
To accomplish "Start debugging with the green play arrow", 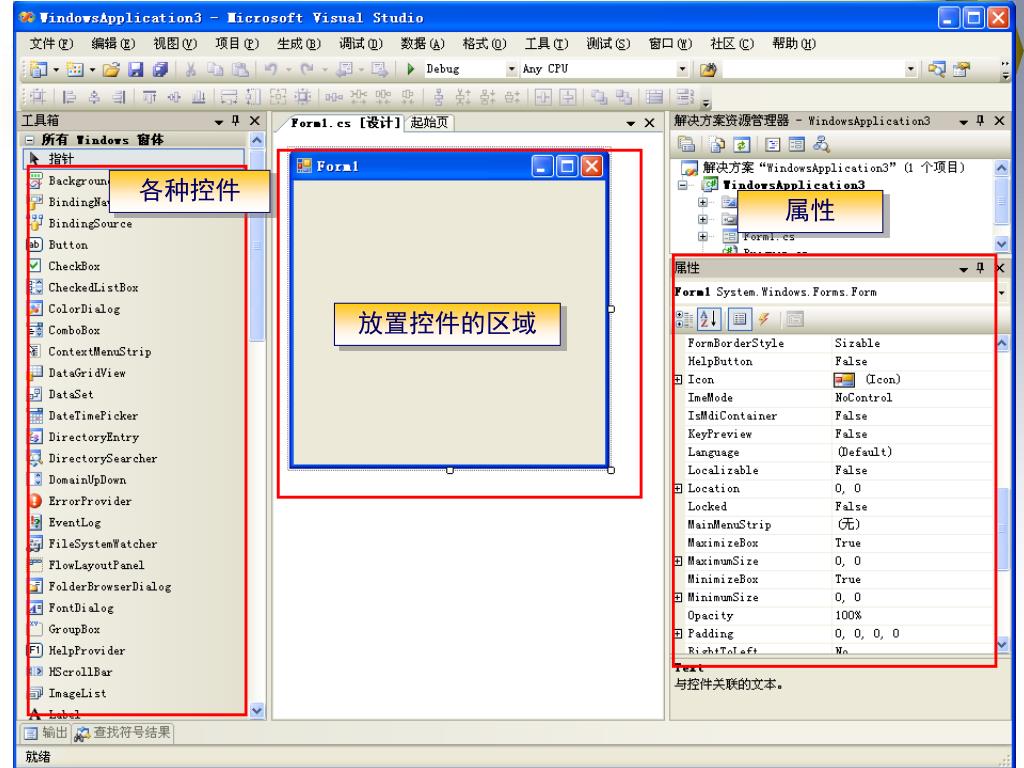I will coord(411,69).
